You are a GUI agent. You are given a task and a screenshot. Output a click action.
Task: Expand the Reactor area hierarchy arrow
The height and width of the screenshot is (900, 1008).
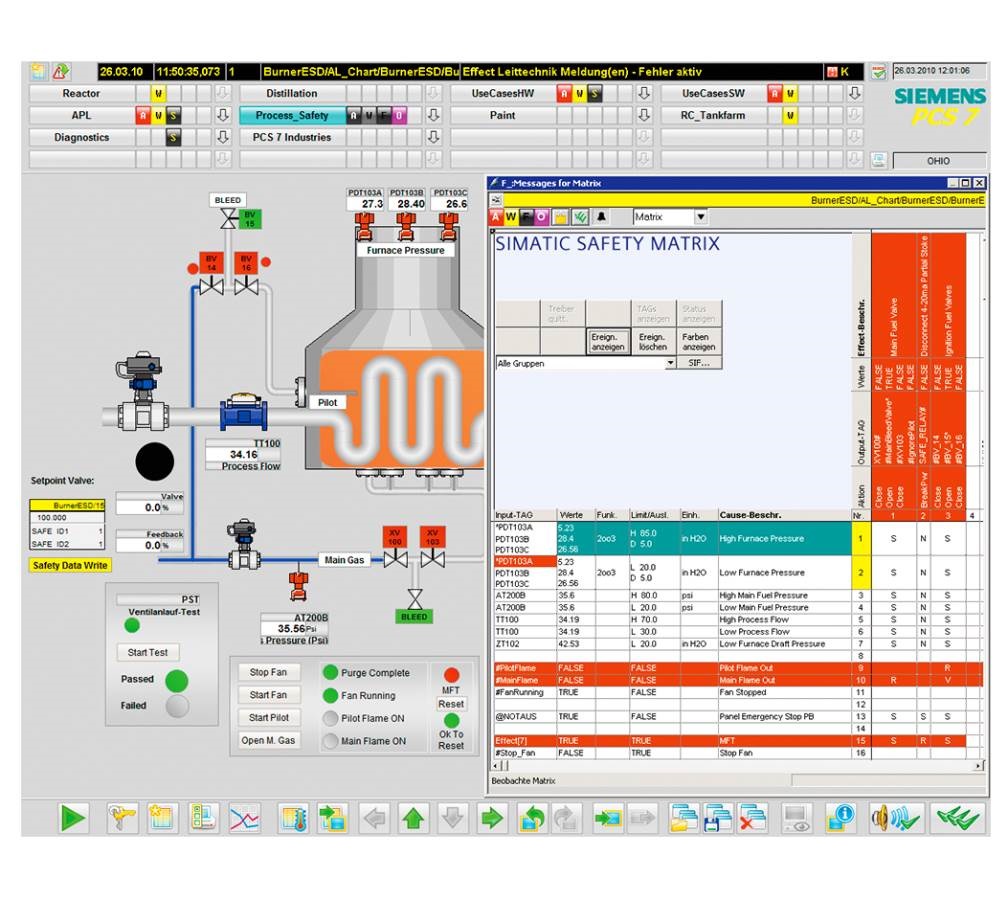pos(223,94)
